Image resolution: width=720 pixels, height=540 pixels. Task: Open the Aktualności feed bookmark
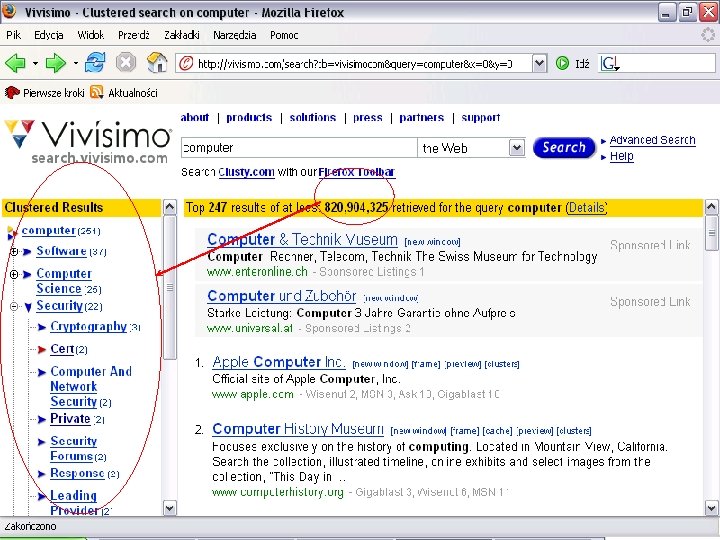click(124, 93)
